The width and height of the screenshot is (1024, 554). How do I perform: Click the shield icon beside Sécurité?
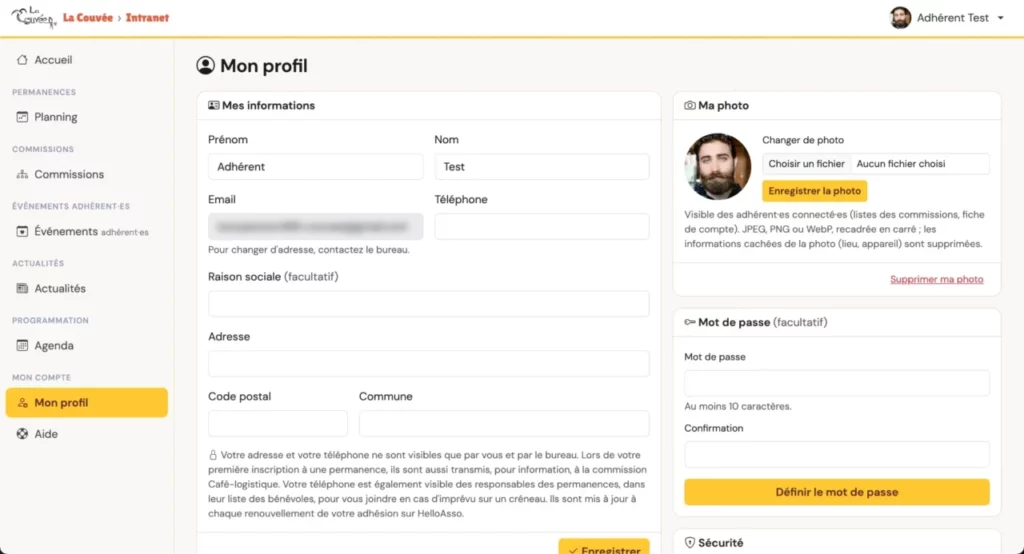(x=690, y=543)
